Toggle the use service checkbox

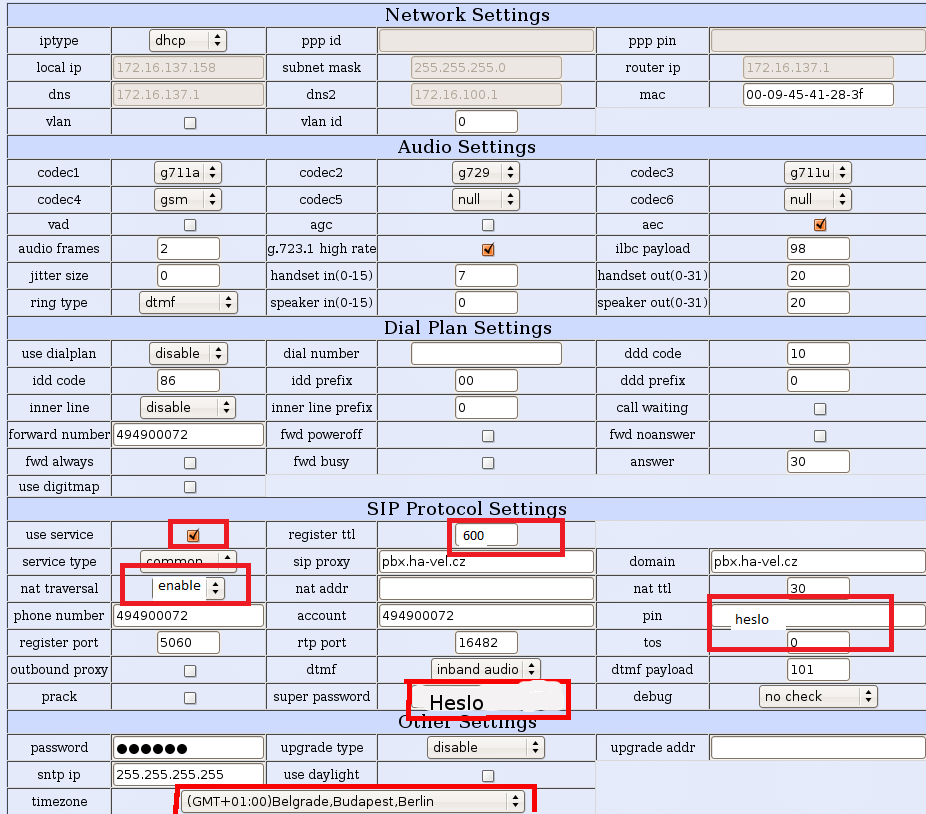(193, 535)
